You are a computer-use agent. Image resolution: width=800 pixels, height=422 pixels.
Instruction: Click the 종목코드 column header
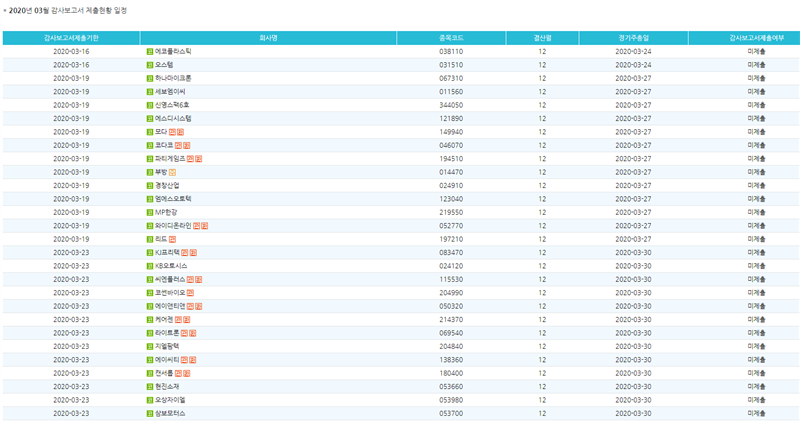451,38
